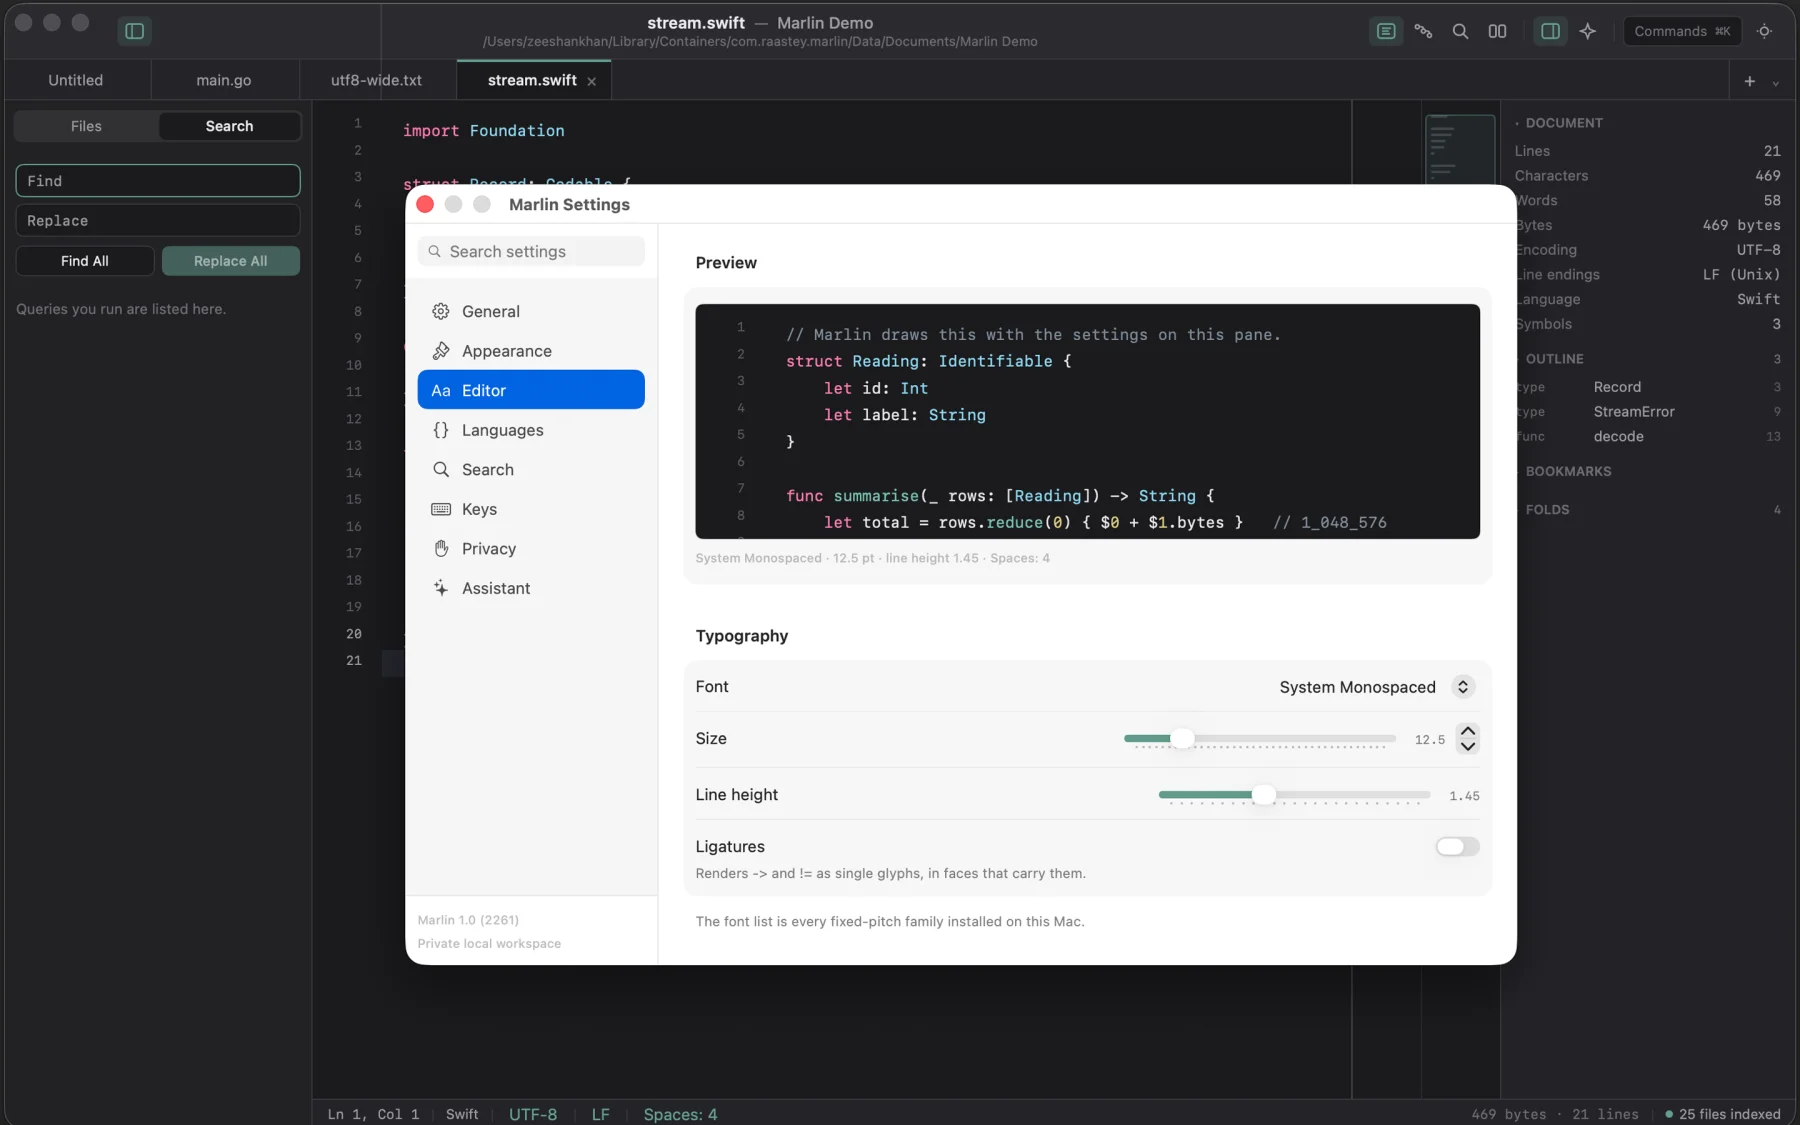Focus the Replace input field
Screen dimensions: 1800x1125
click(x=158, y=221)
